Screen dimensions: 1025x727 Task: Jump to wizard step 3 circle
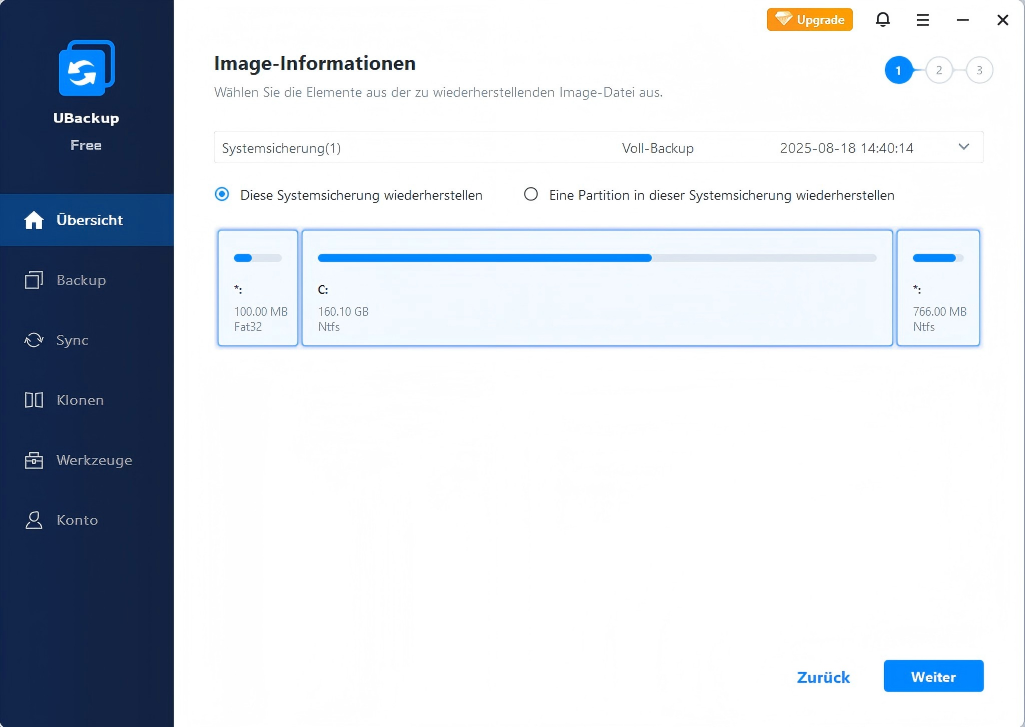(979, 70)
